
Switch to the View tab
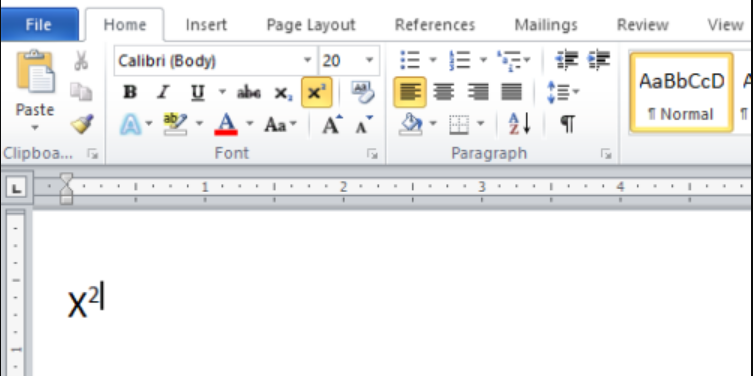point(725,25)
